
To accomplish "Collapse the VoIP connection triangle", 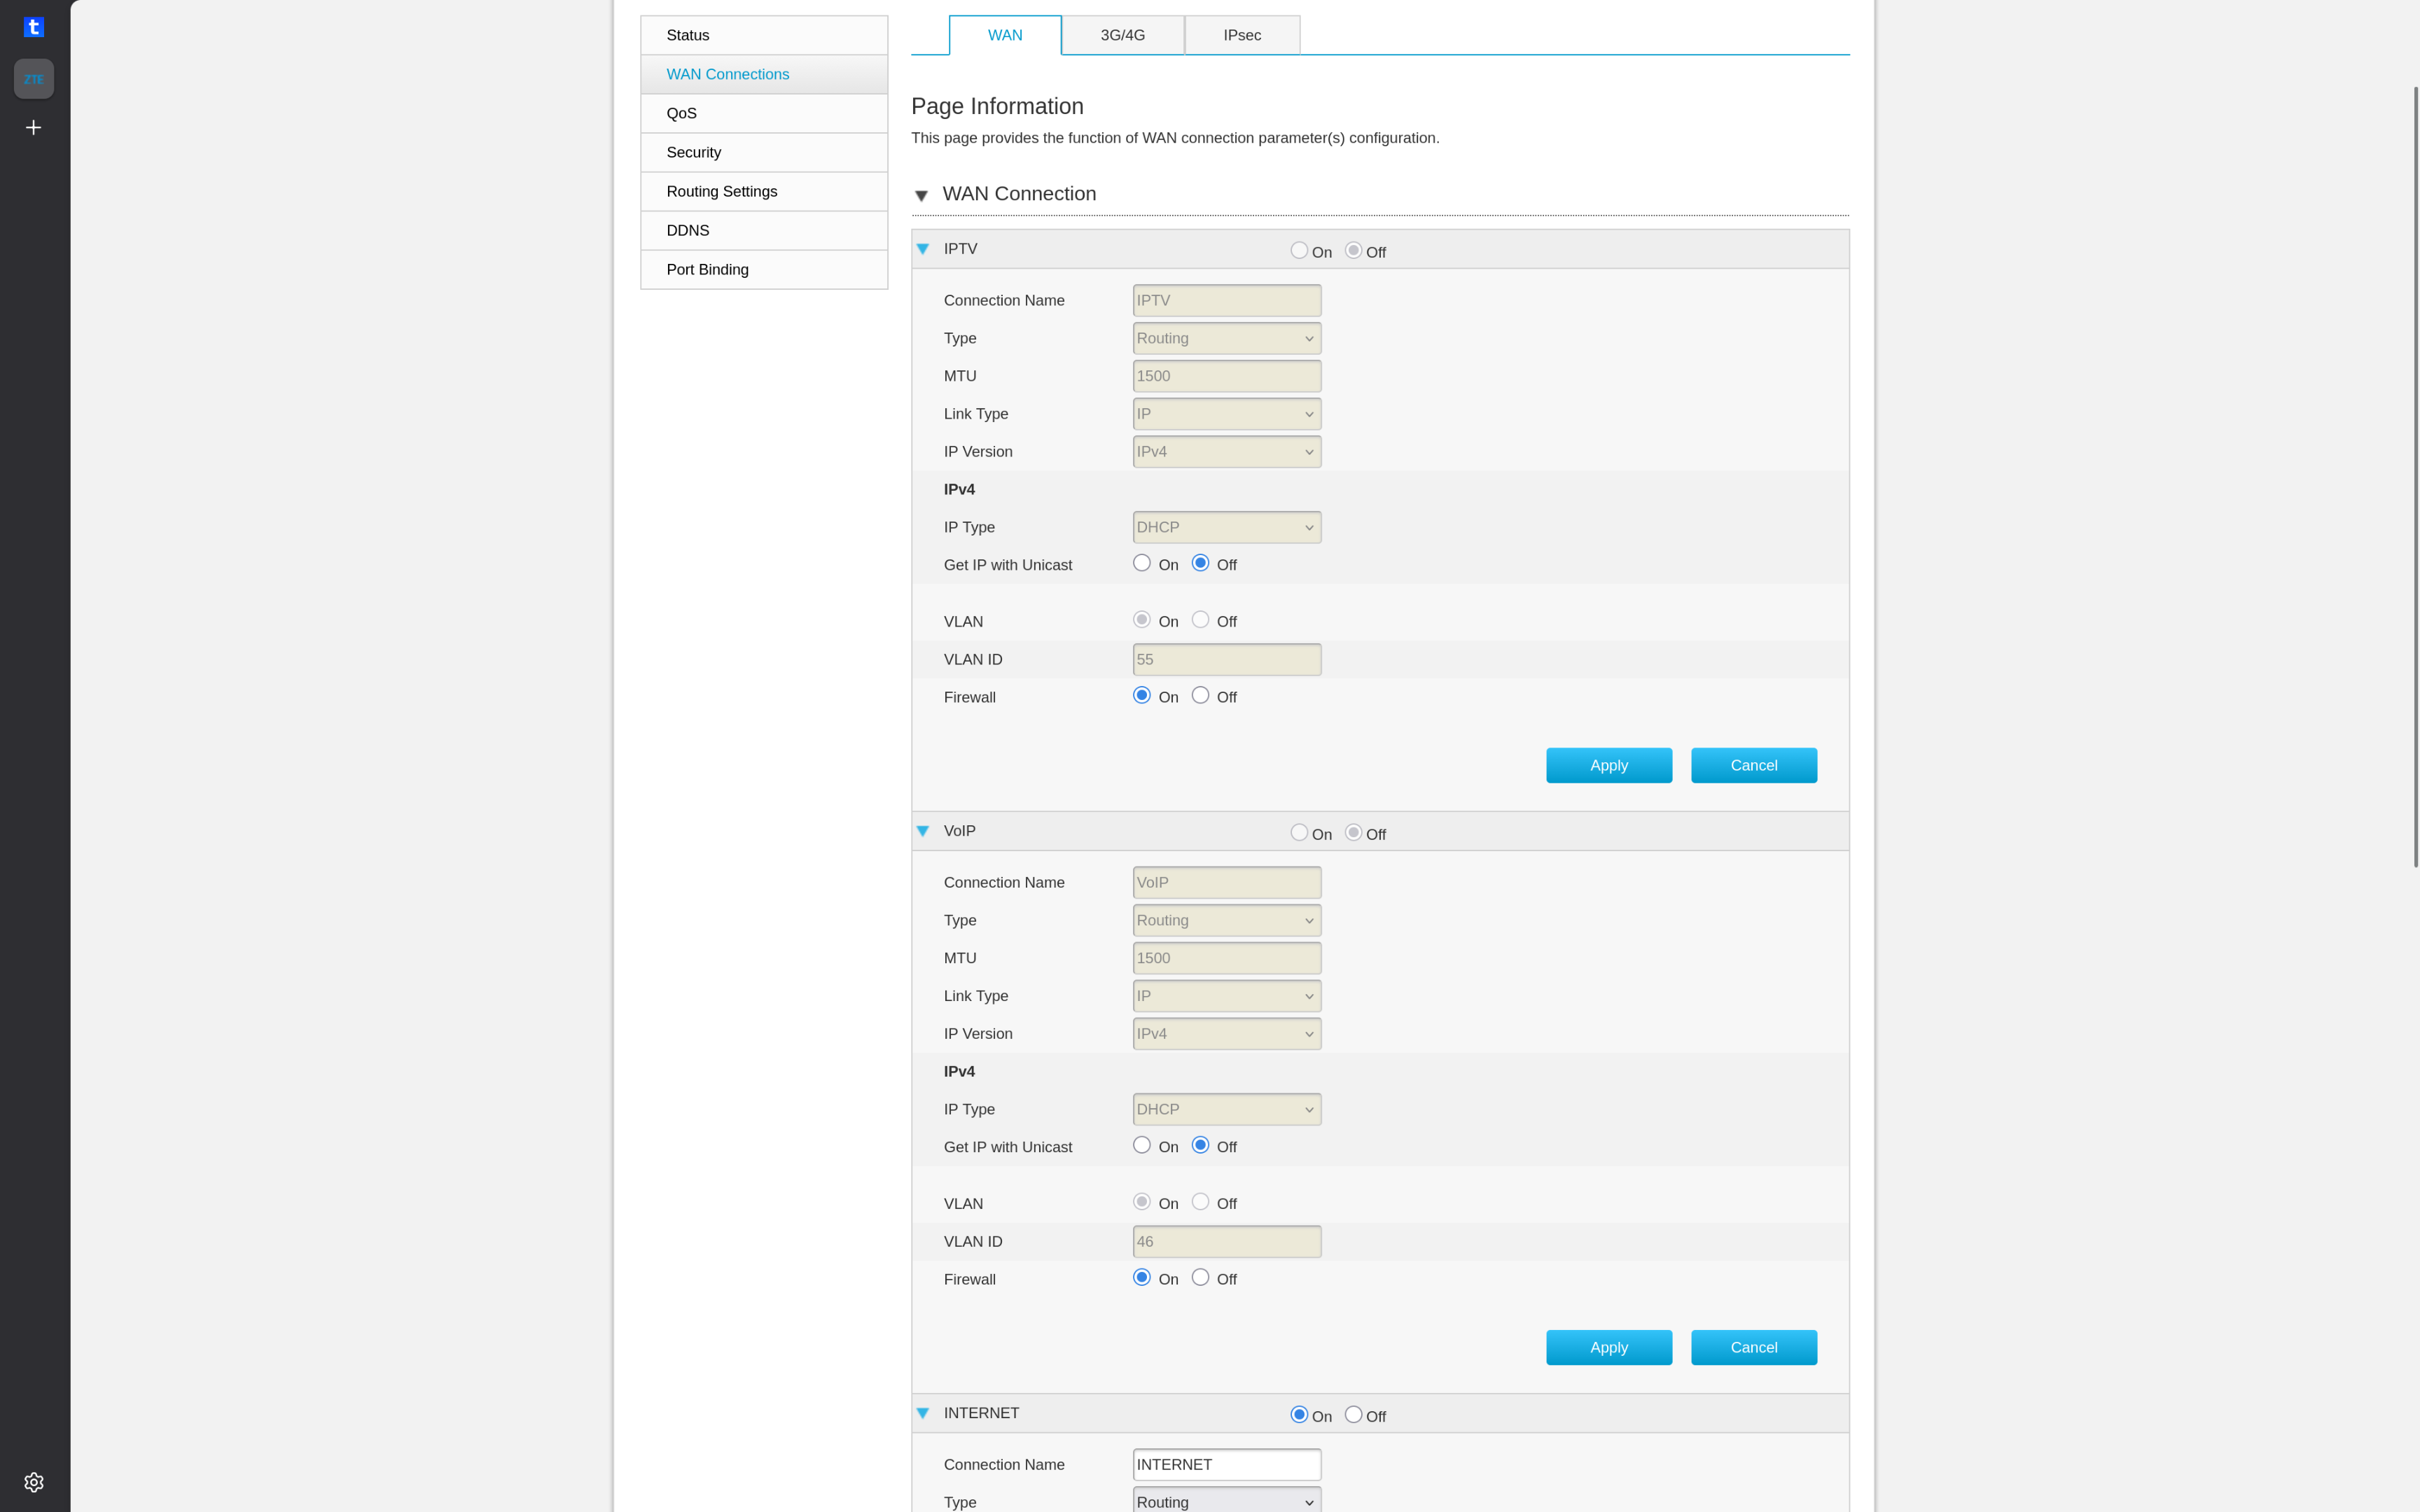I will click(x=923, y=831).
